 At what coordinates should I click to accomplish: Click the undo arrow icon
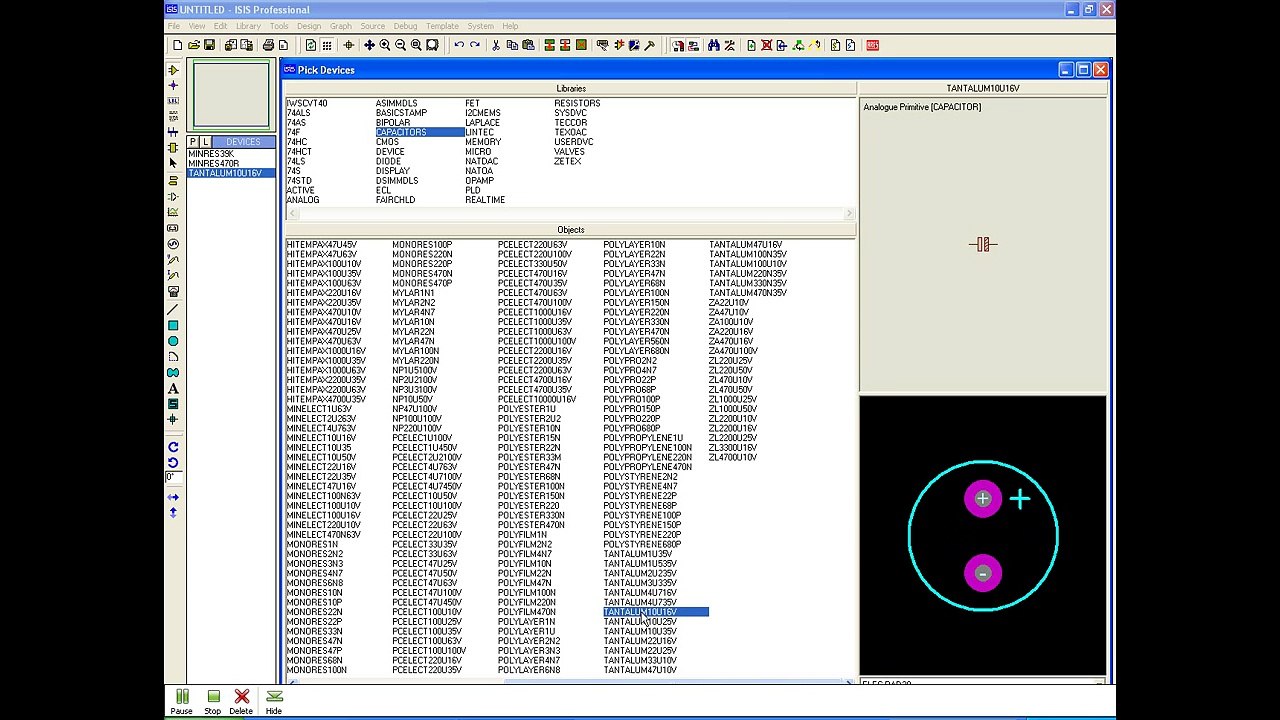click(x=458, y=45)
